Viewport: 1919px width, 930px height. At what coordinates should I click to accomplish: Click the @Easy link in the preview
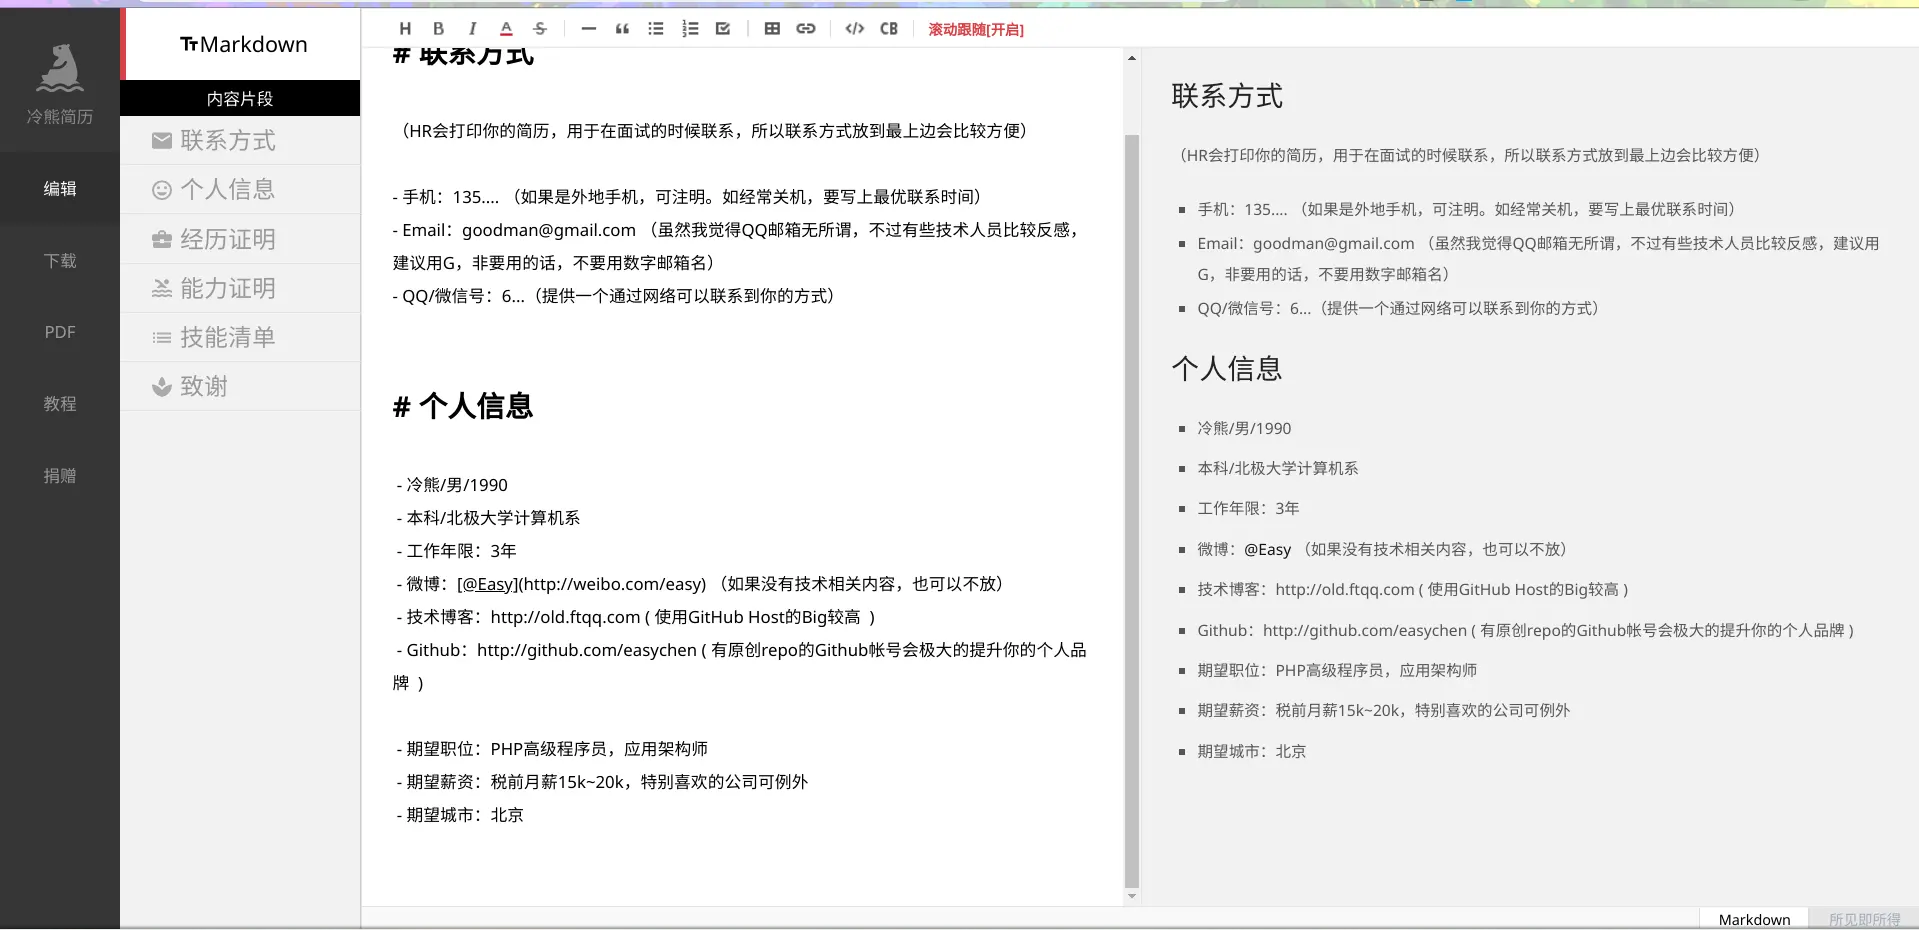coord(1268,549)
